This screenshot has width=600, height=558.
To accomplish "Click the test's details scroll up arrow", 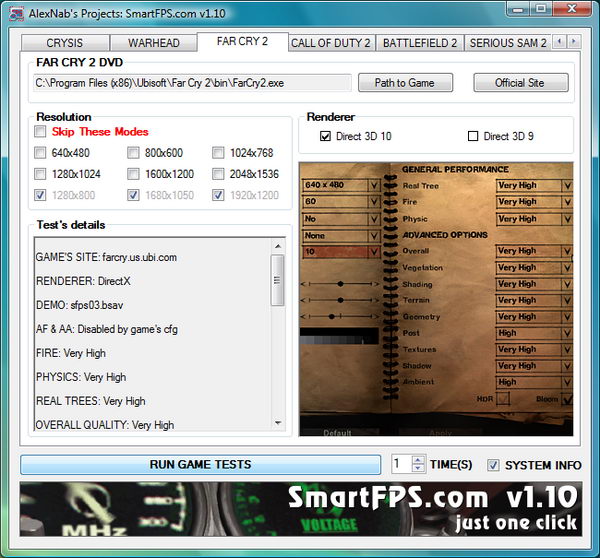I will pyautogui.click(x=278, y=246).
